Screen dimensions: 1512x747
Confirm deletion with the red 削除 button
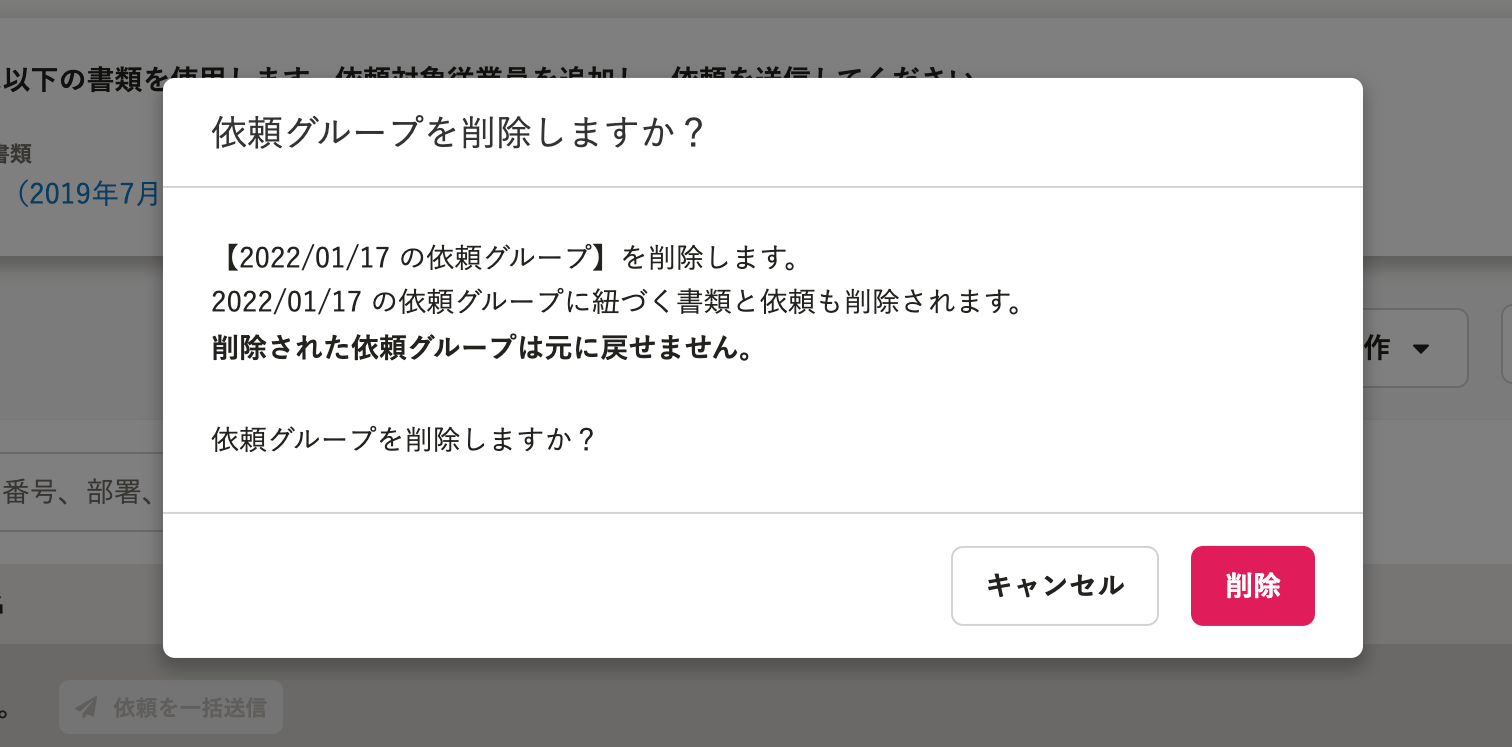coord(1252,586)
